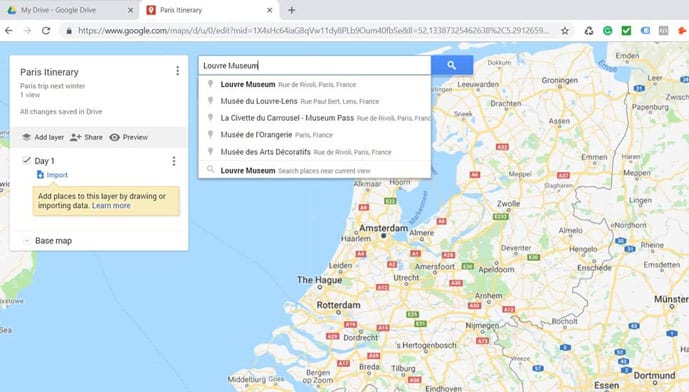Click Nijmegen on the map

point(482,326)
